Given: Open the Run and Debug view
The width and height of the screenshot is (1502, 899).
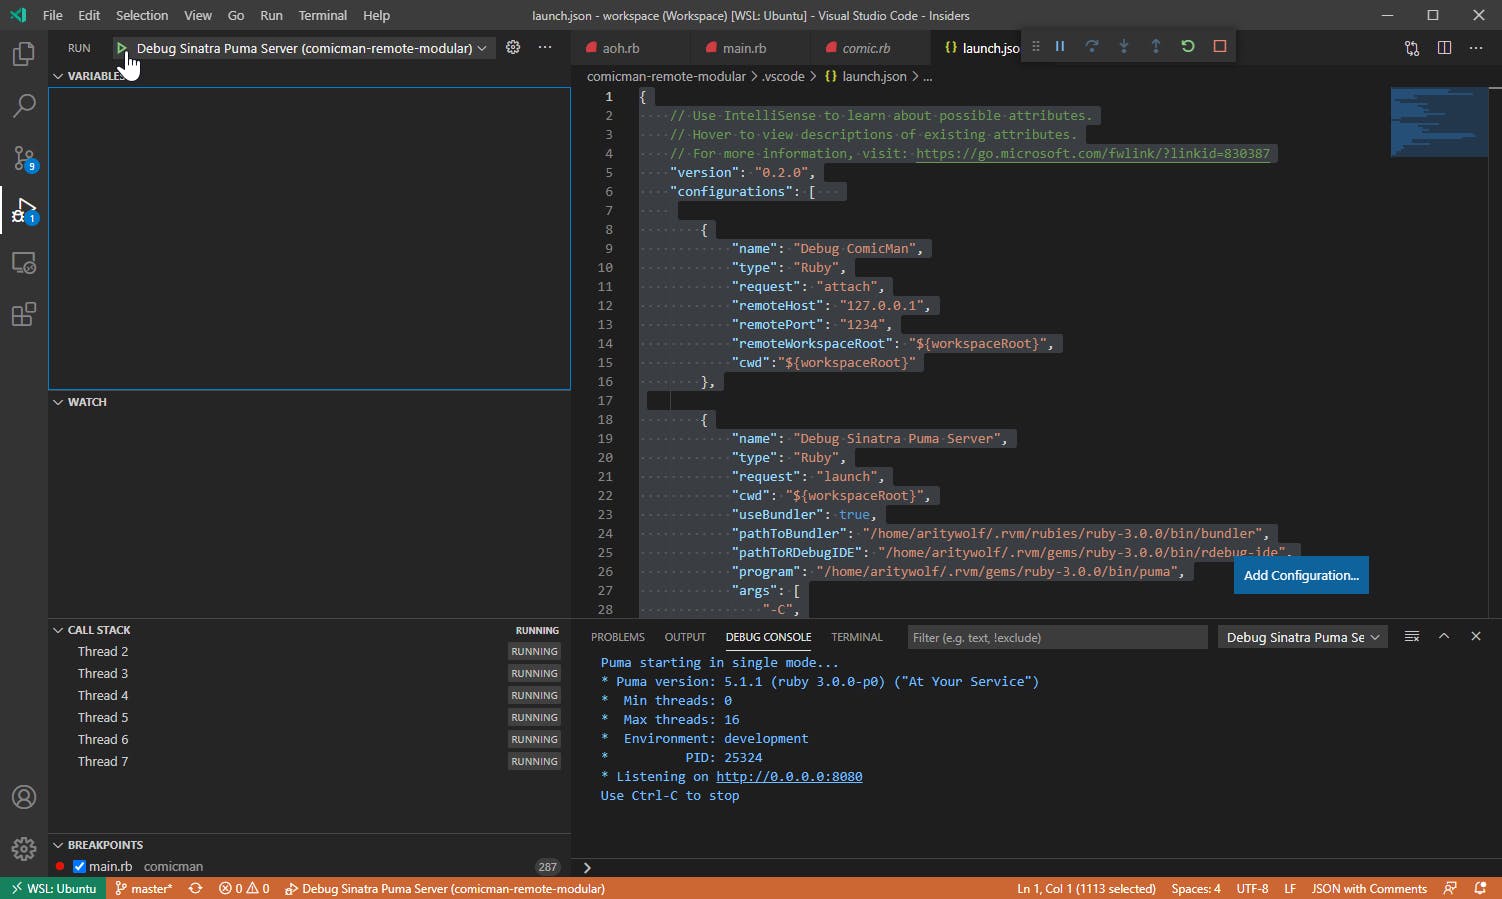Looking at the screenshot, I should 23,210.
